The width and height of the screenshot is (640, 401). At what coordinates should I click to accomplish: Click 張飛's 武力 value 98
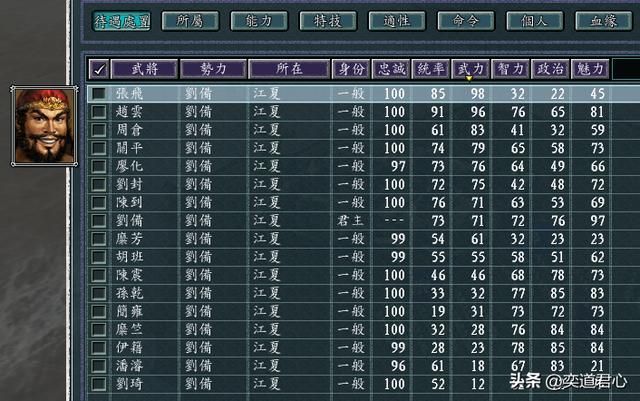(478, 94)
